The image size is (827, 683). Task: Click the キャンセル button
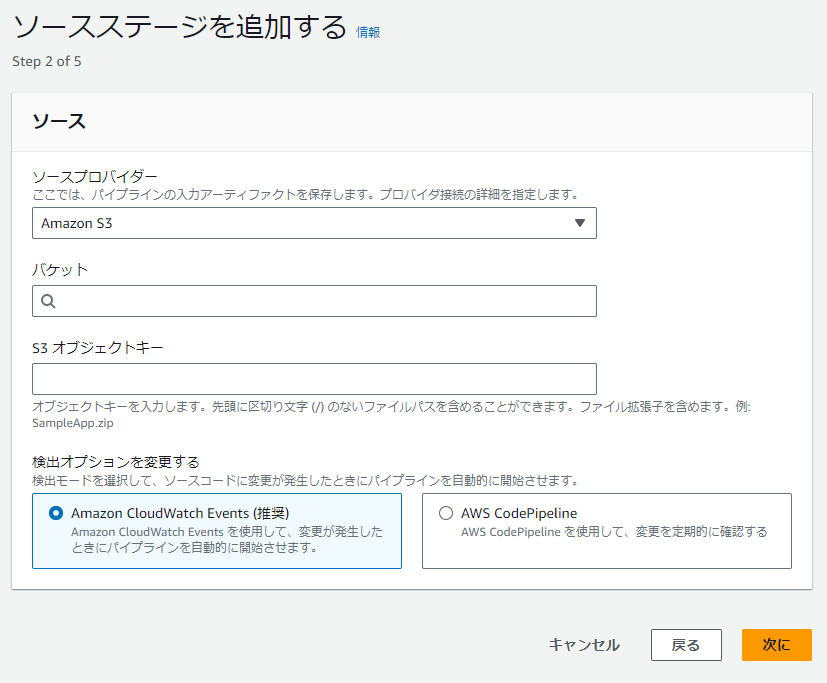point(584,644)
